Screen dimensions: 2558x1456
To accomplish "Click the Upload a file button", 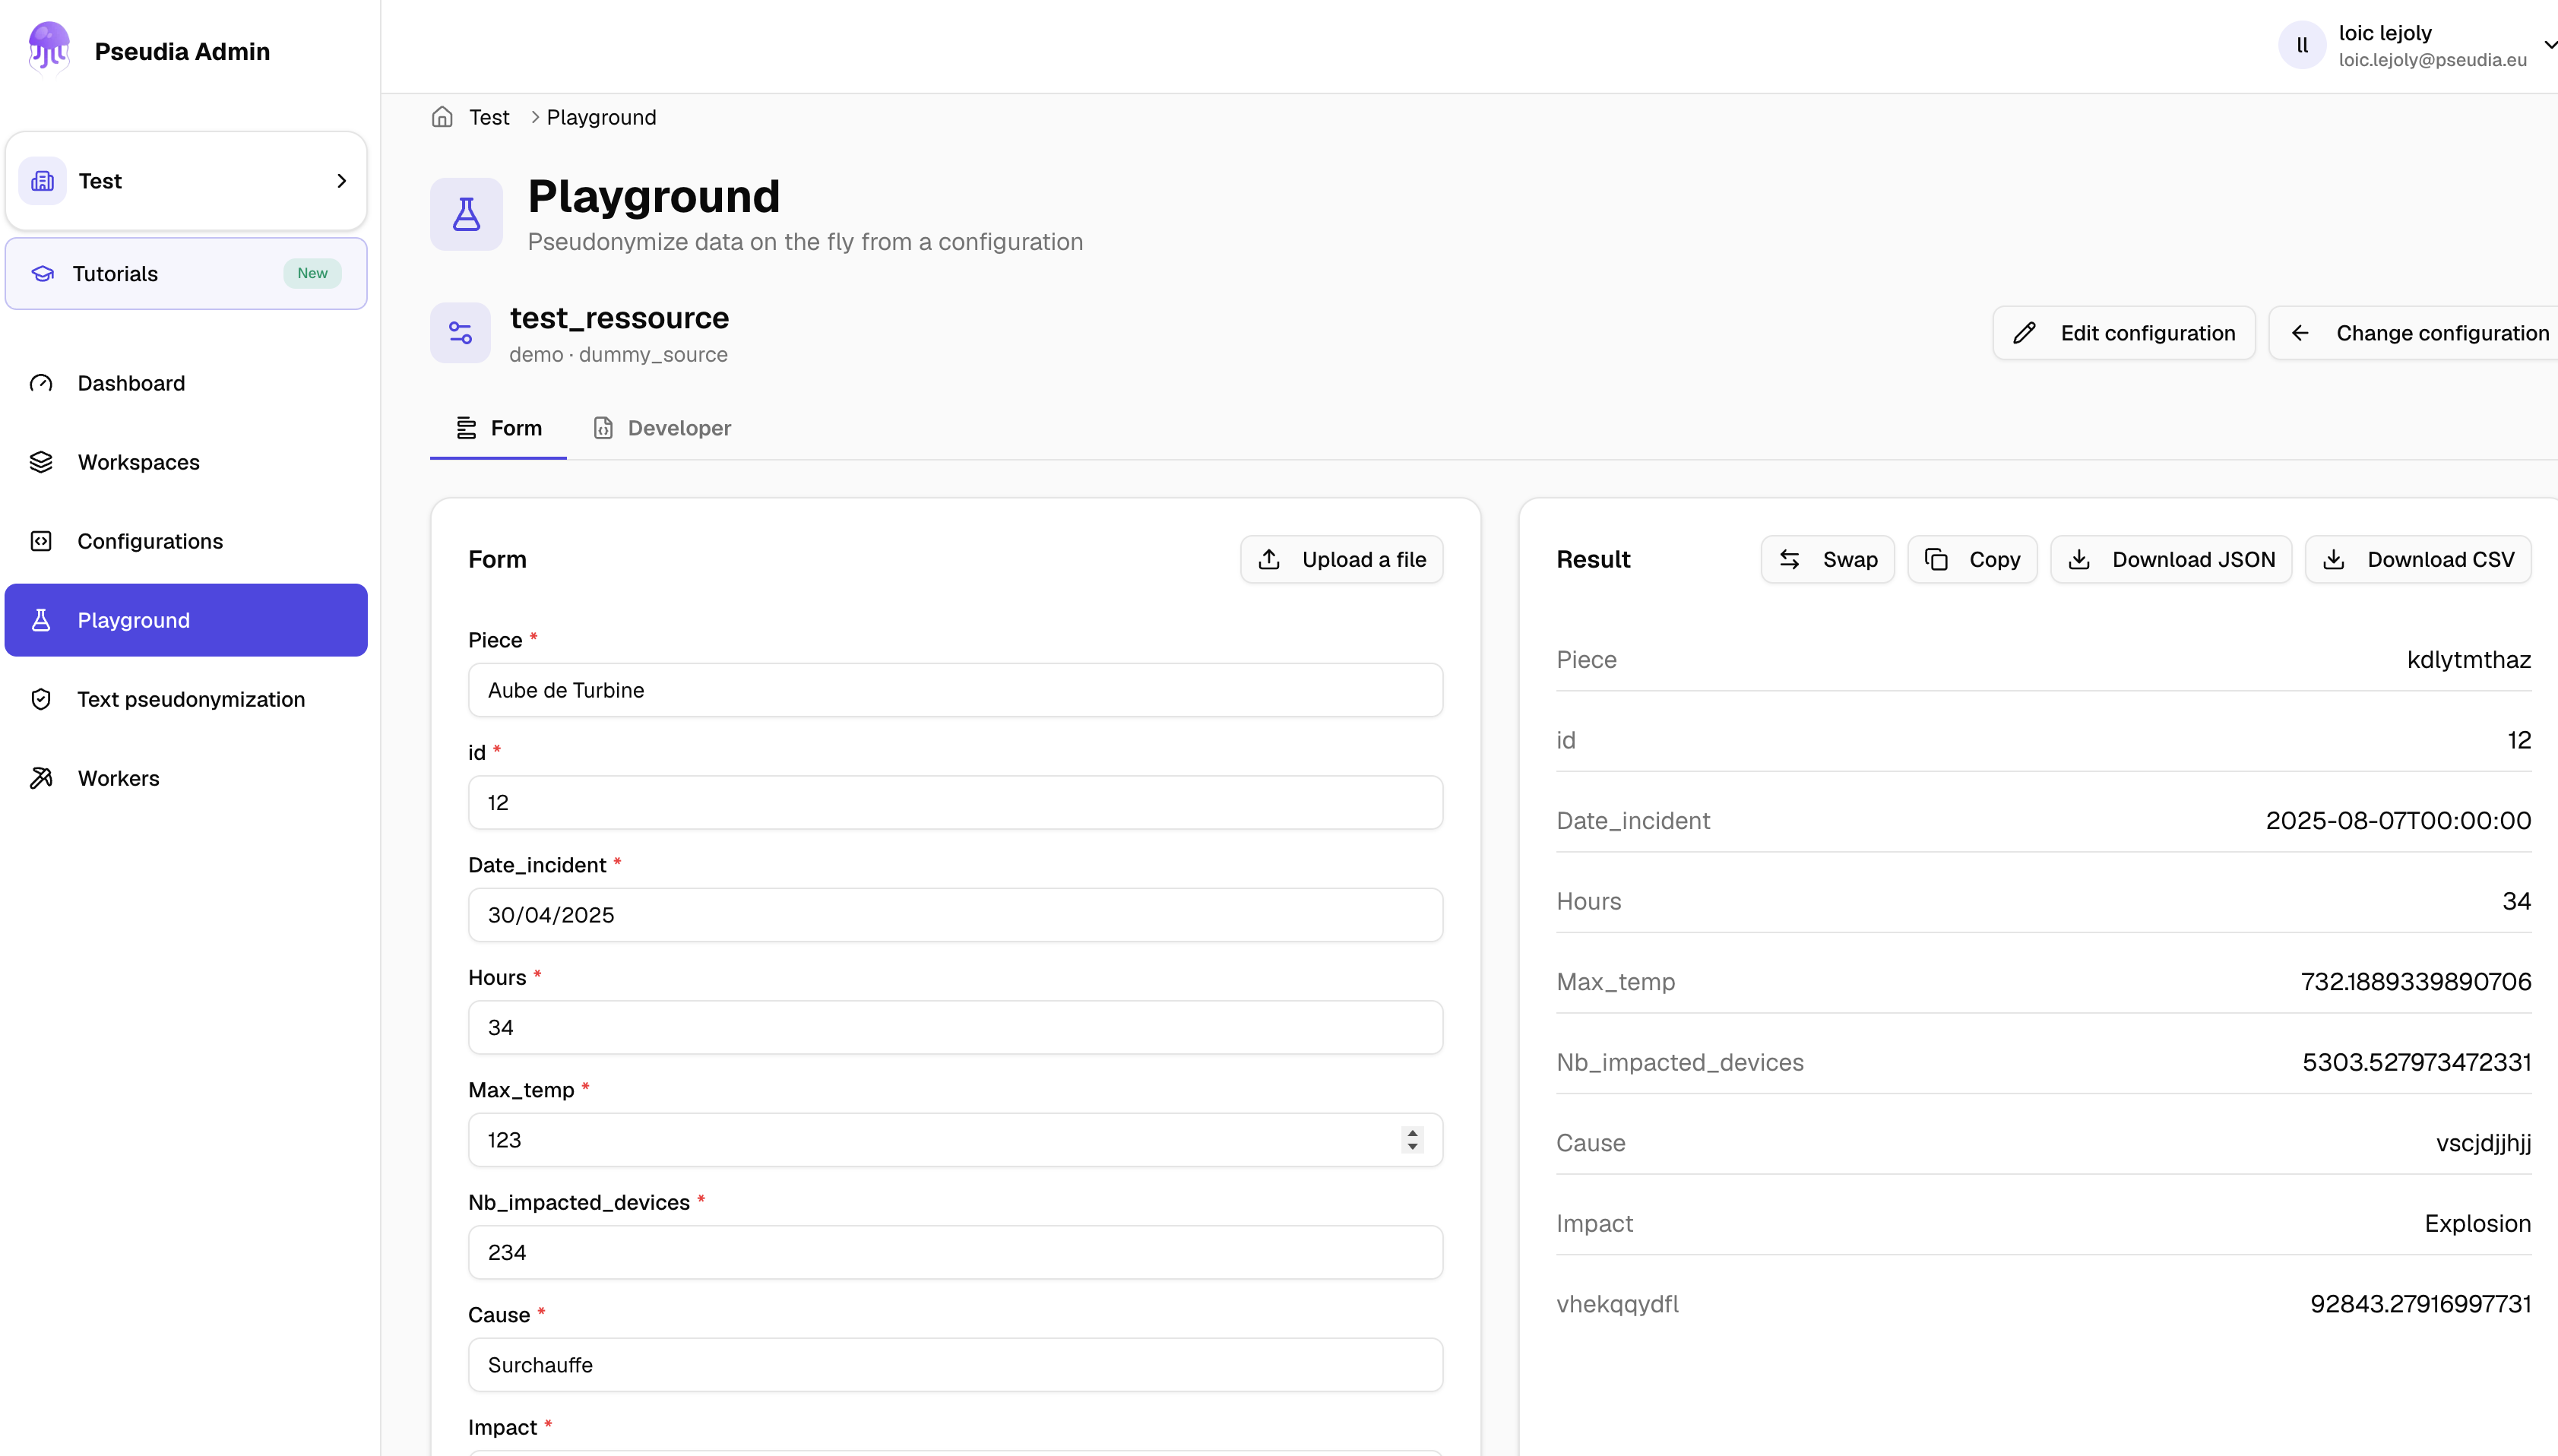I will click(x=1342, y=559).
